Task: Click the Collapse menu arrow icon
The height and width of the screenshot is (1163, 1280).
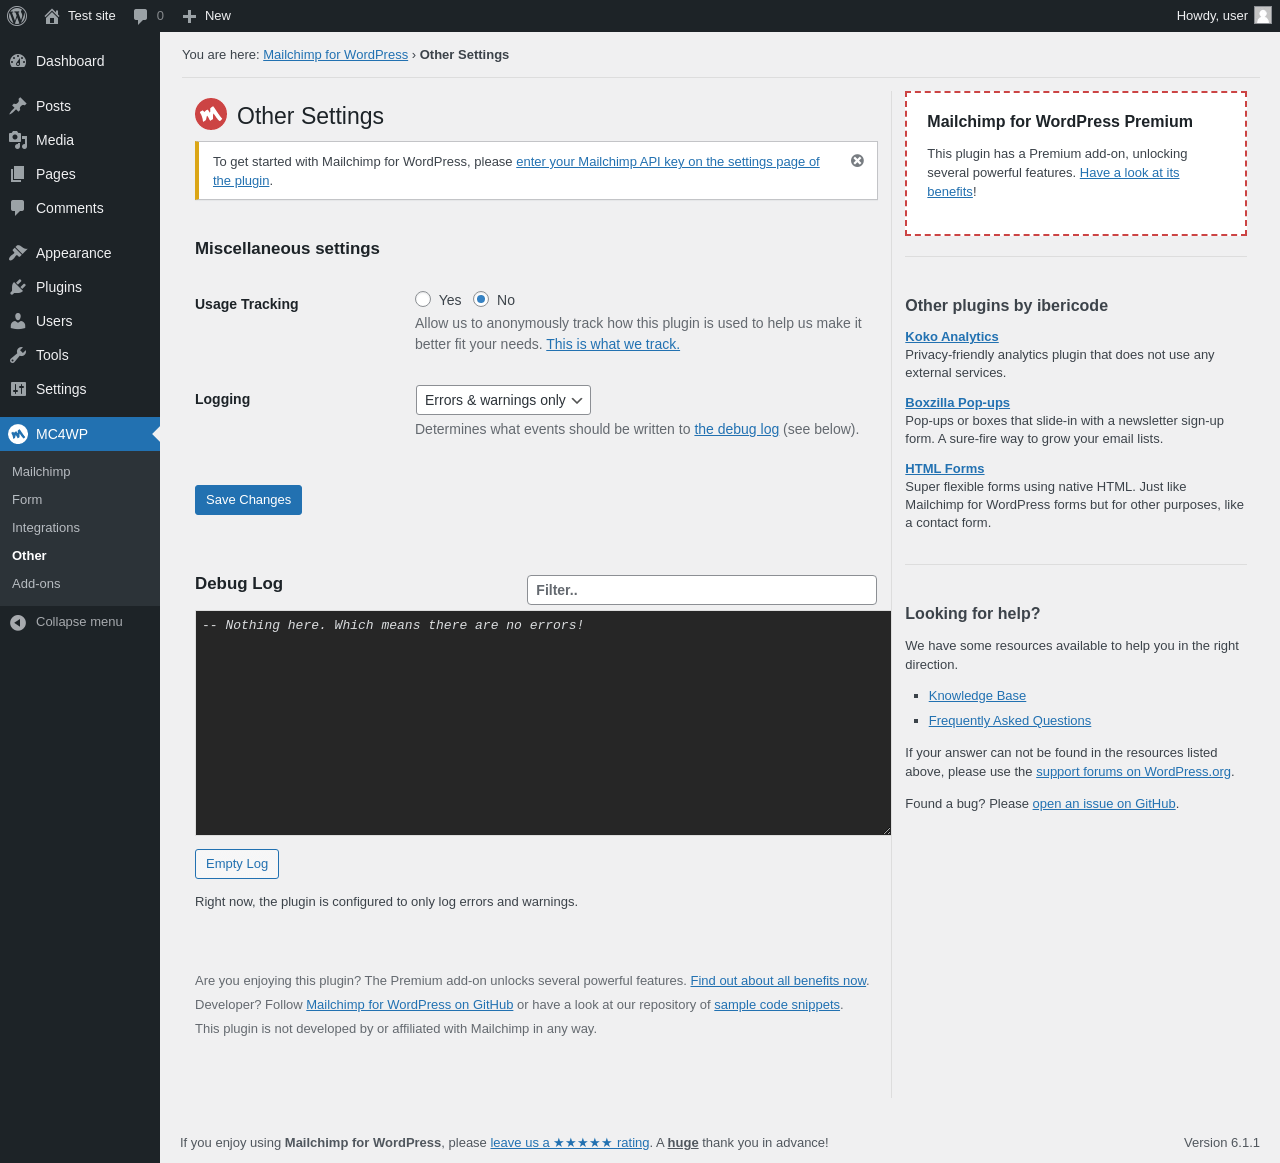Action: click(x=18, y=622)
